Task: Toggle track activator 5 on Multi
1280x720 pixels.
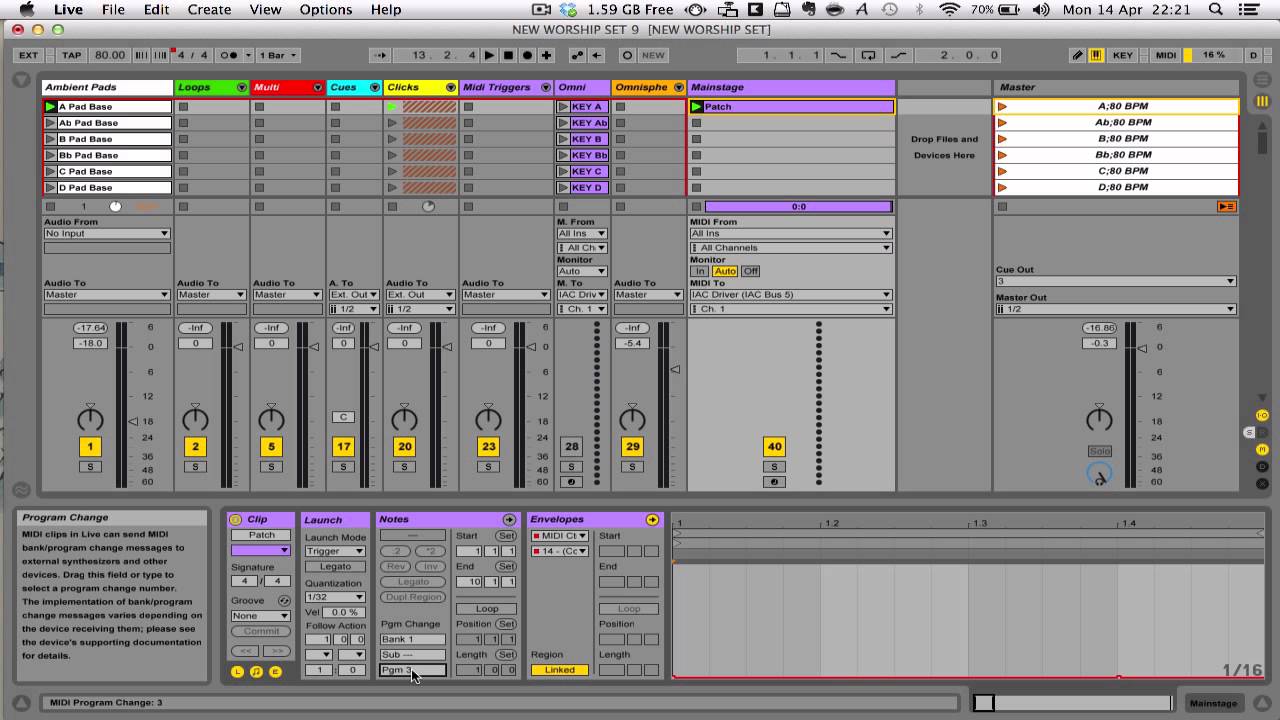Action: [271, 447]
